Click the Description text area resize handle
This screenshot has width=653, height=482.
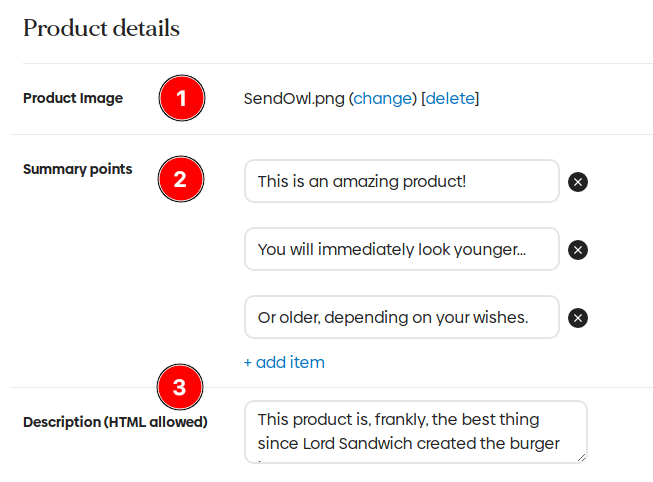581,457
